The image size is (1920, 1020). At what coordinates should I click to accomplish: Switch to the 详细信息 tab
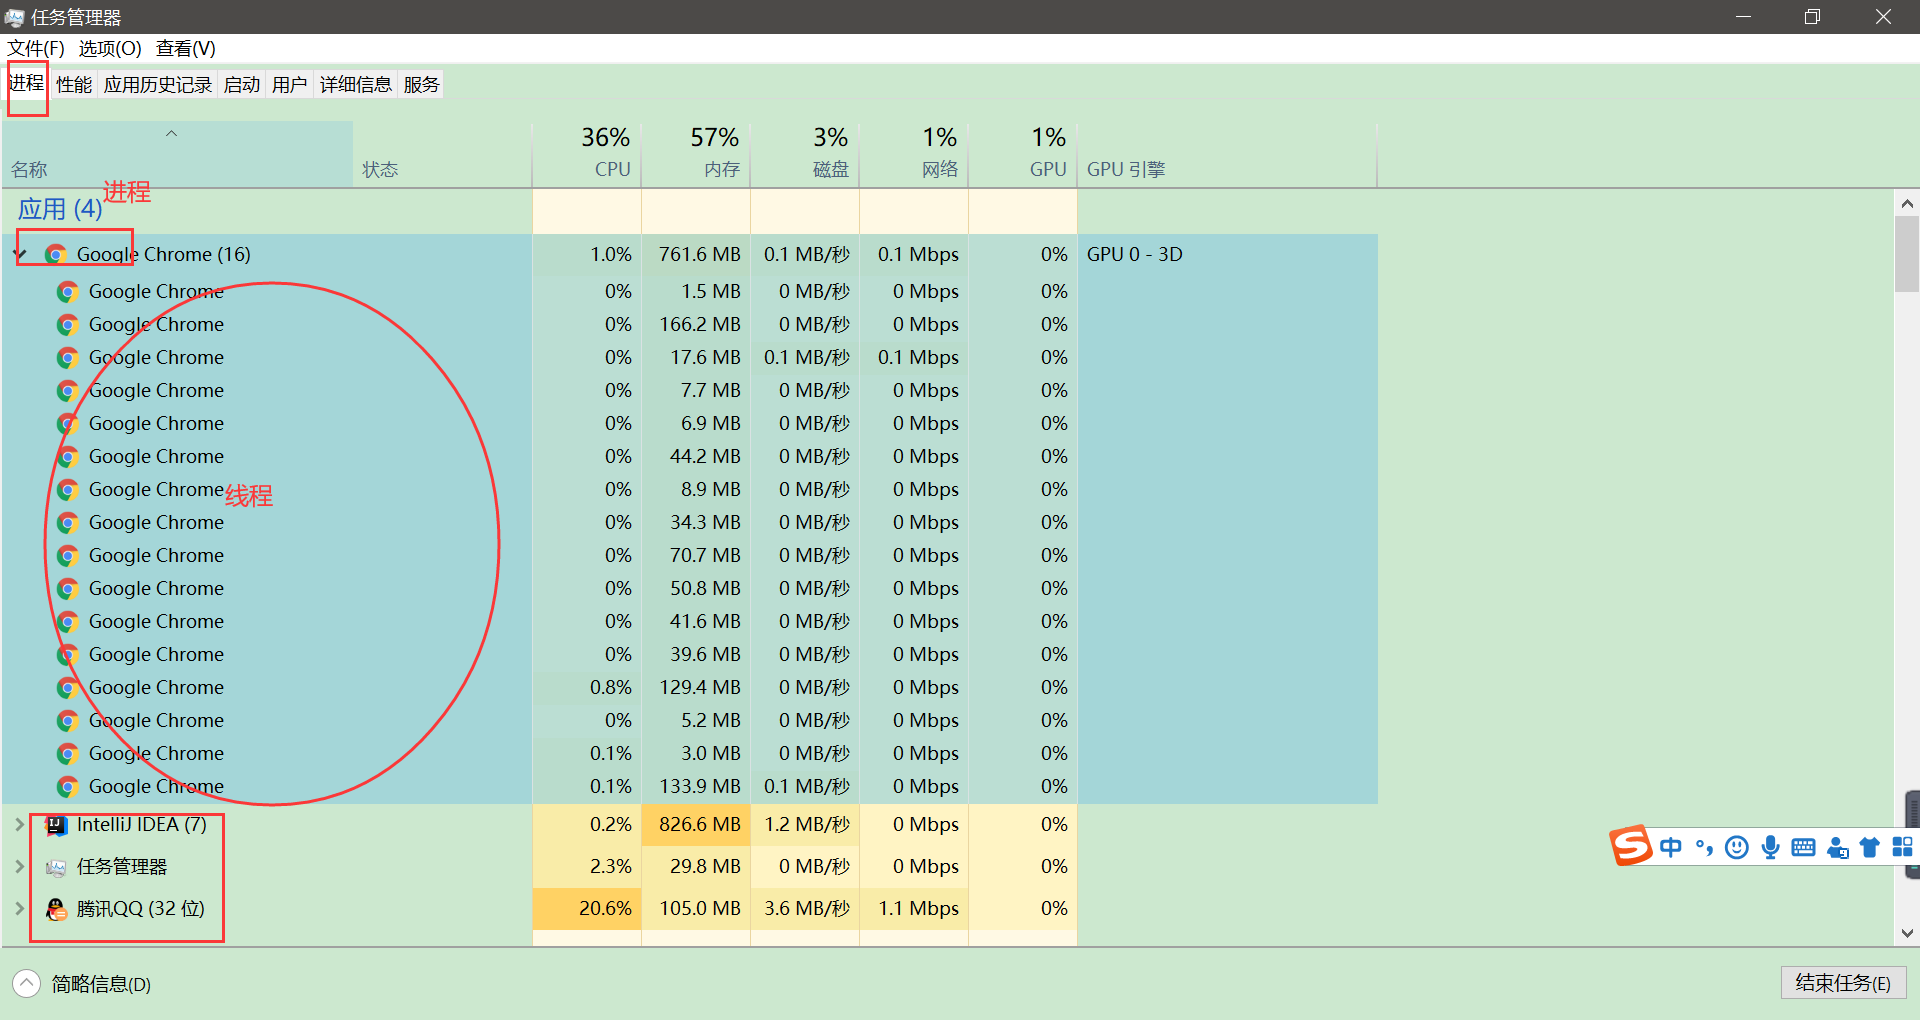click(x=356, y=85)
